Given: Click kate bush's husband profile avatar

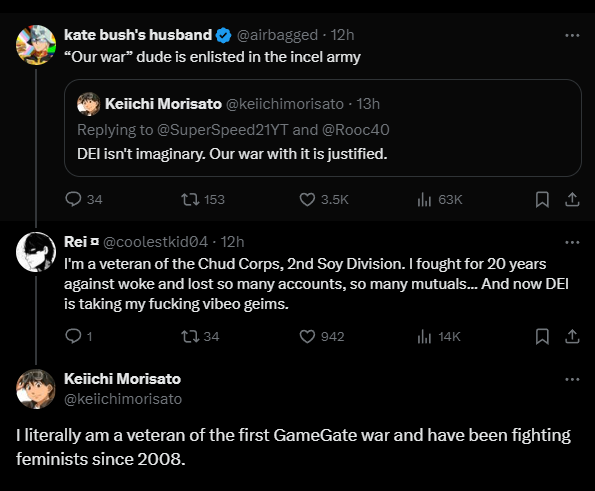Looking at the screenshot, I should 36,45.
